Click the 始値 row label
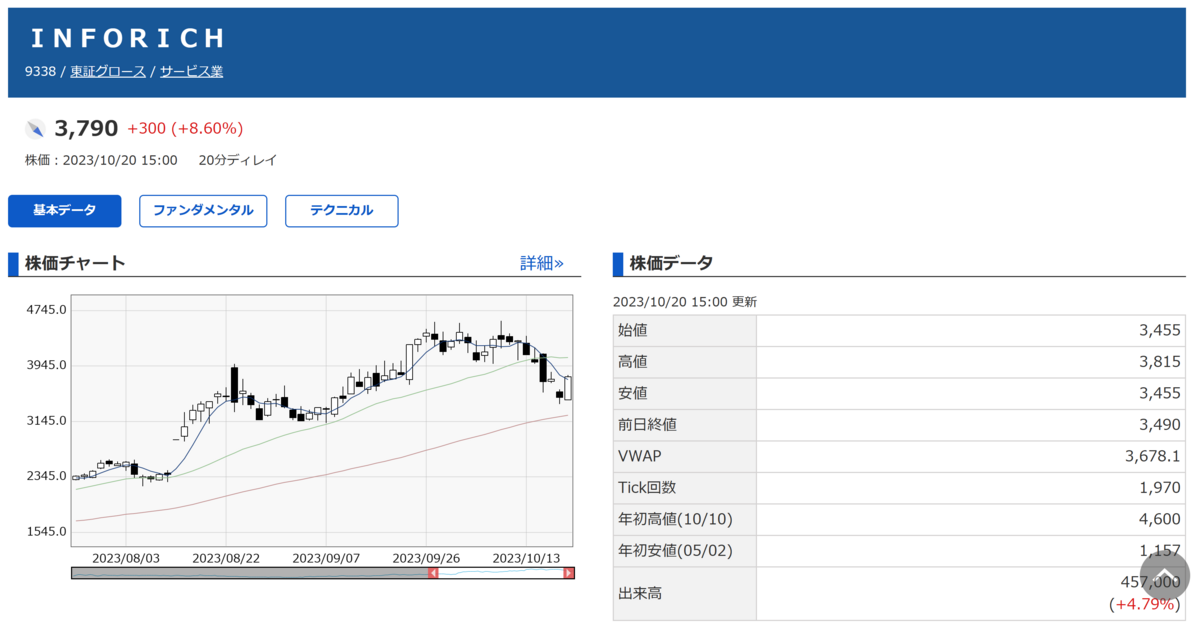The height and width of the screenshot is (629, 1200). [633, 330]
